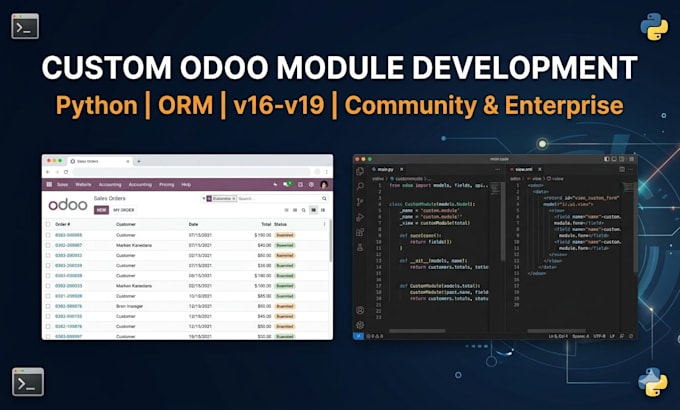Toggle secondary sidebar layout icon in VS Code title bar
This screenshot has height=410, width=680.
622,159
